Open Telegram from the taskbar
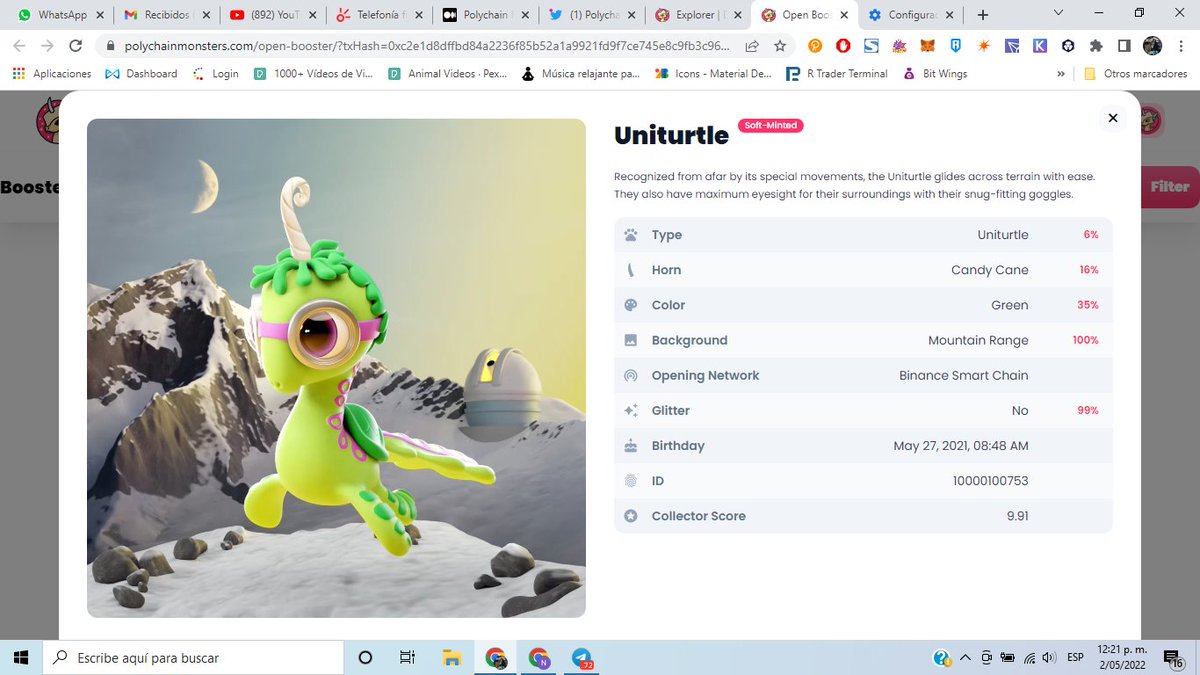The width and height of the screenshot is (1200, 675). click(x=582, y=658)
